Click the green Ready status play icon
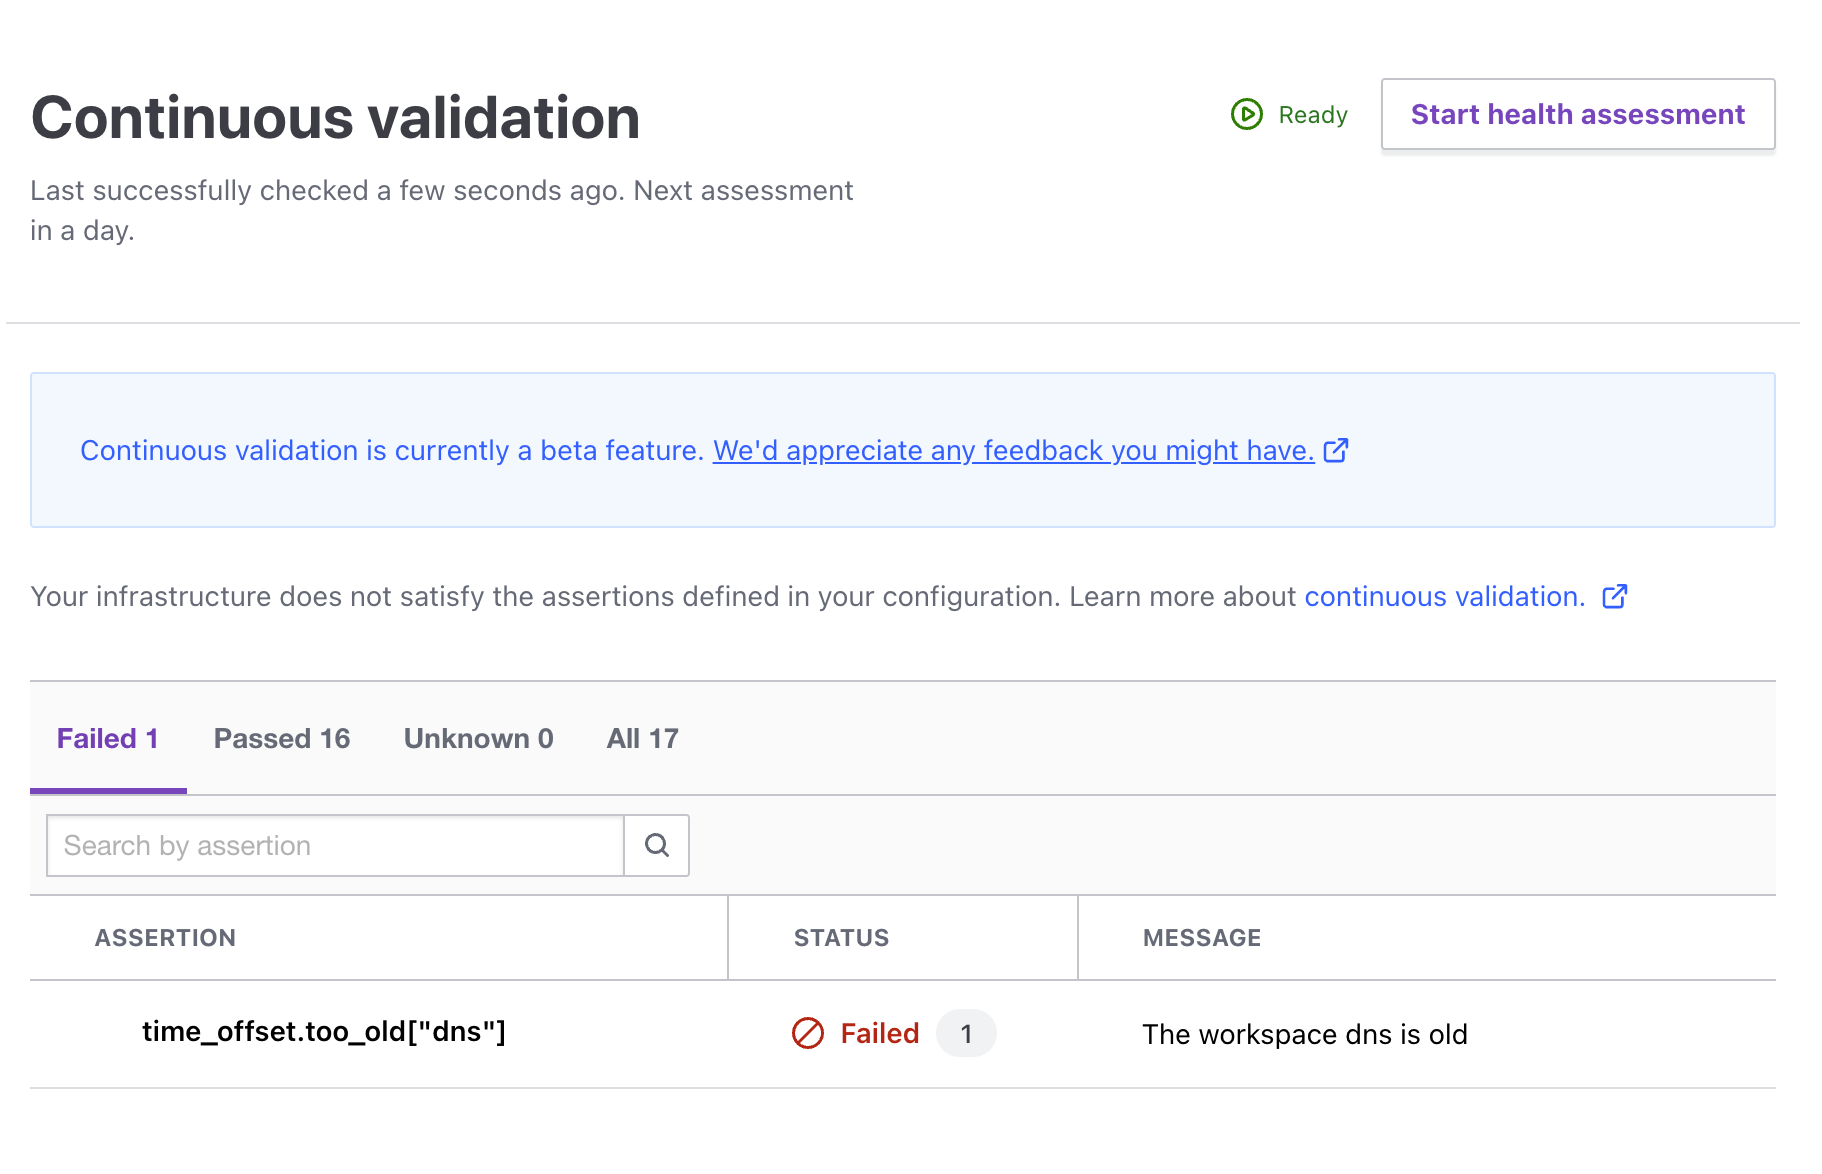This screenshot has height=1174, width=1822. (x=1245, y=115)
